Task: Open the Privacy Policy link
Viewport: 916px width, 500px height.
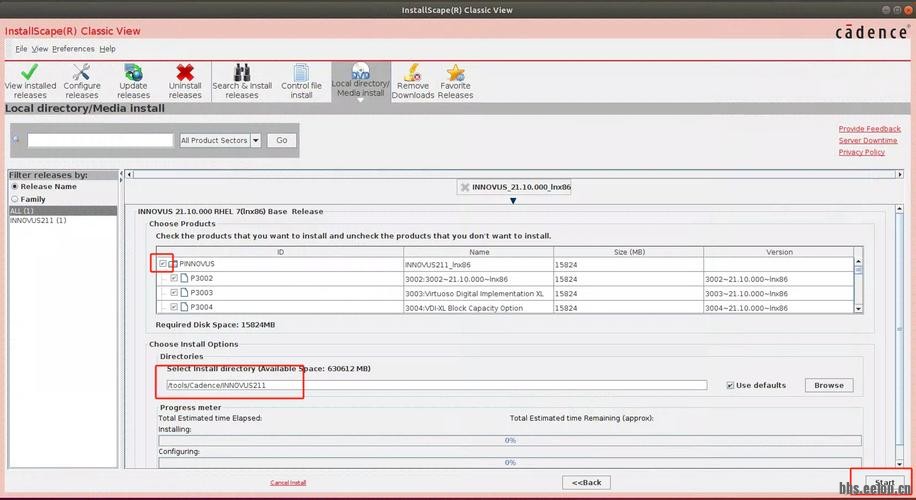Action: [862, 152]
